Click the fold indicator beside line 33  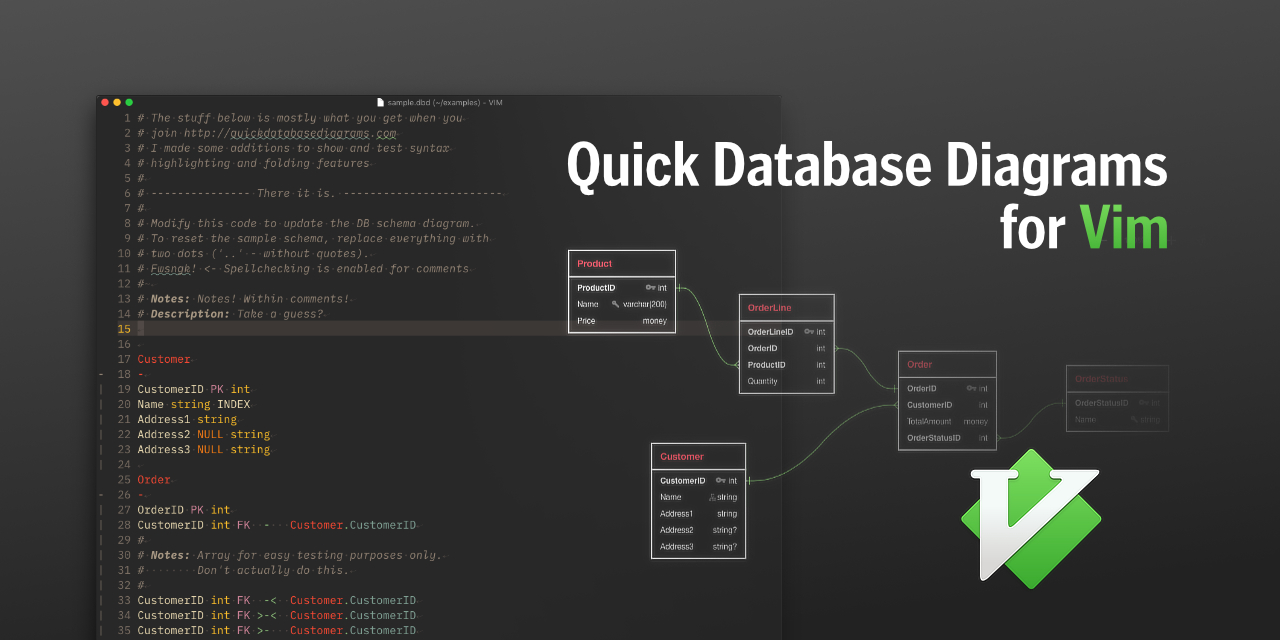coord(100,600)
